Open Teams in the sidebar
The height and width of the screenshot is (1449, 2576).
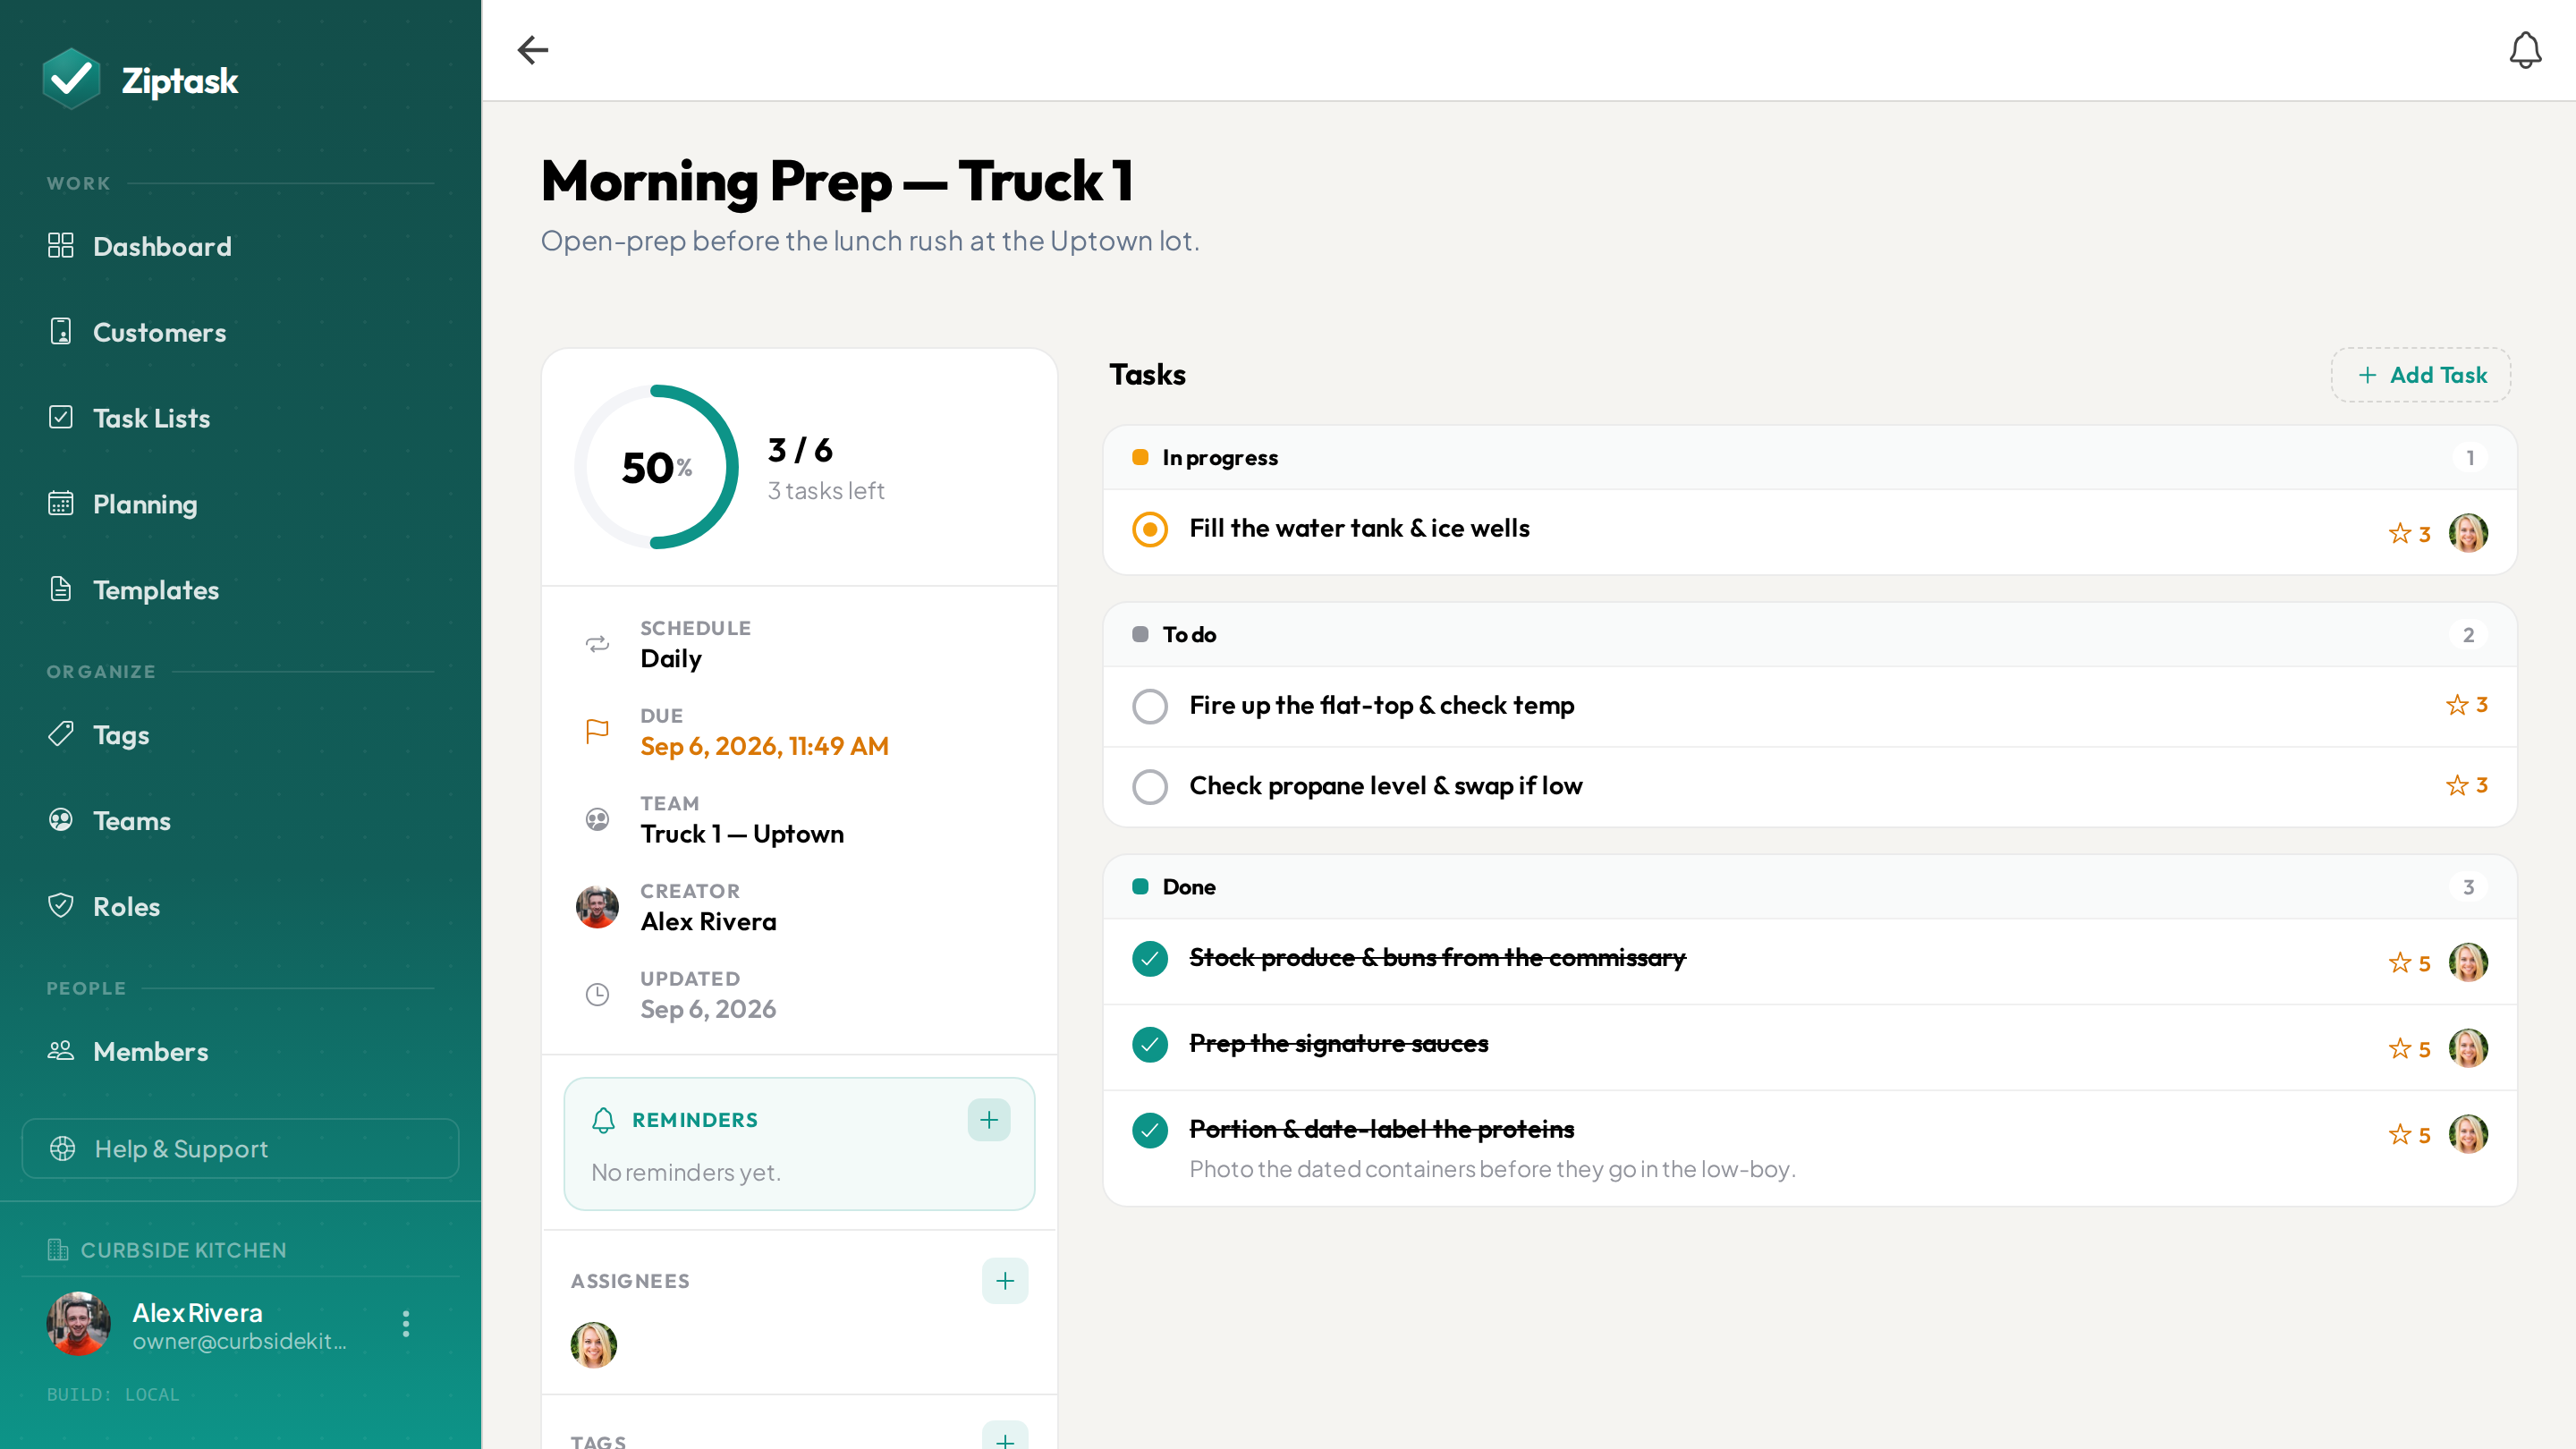(x=240, y=821)
